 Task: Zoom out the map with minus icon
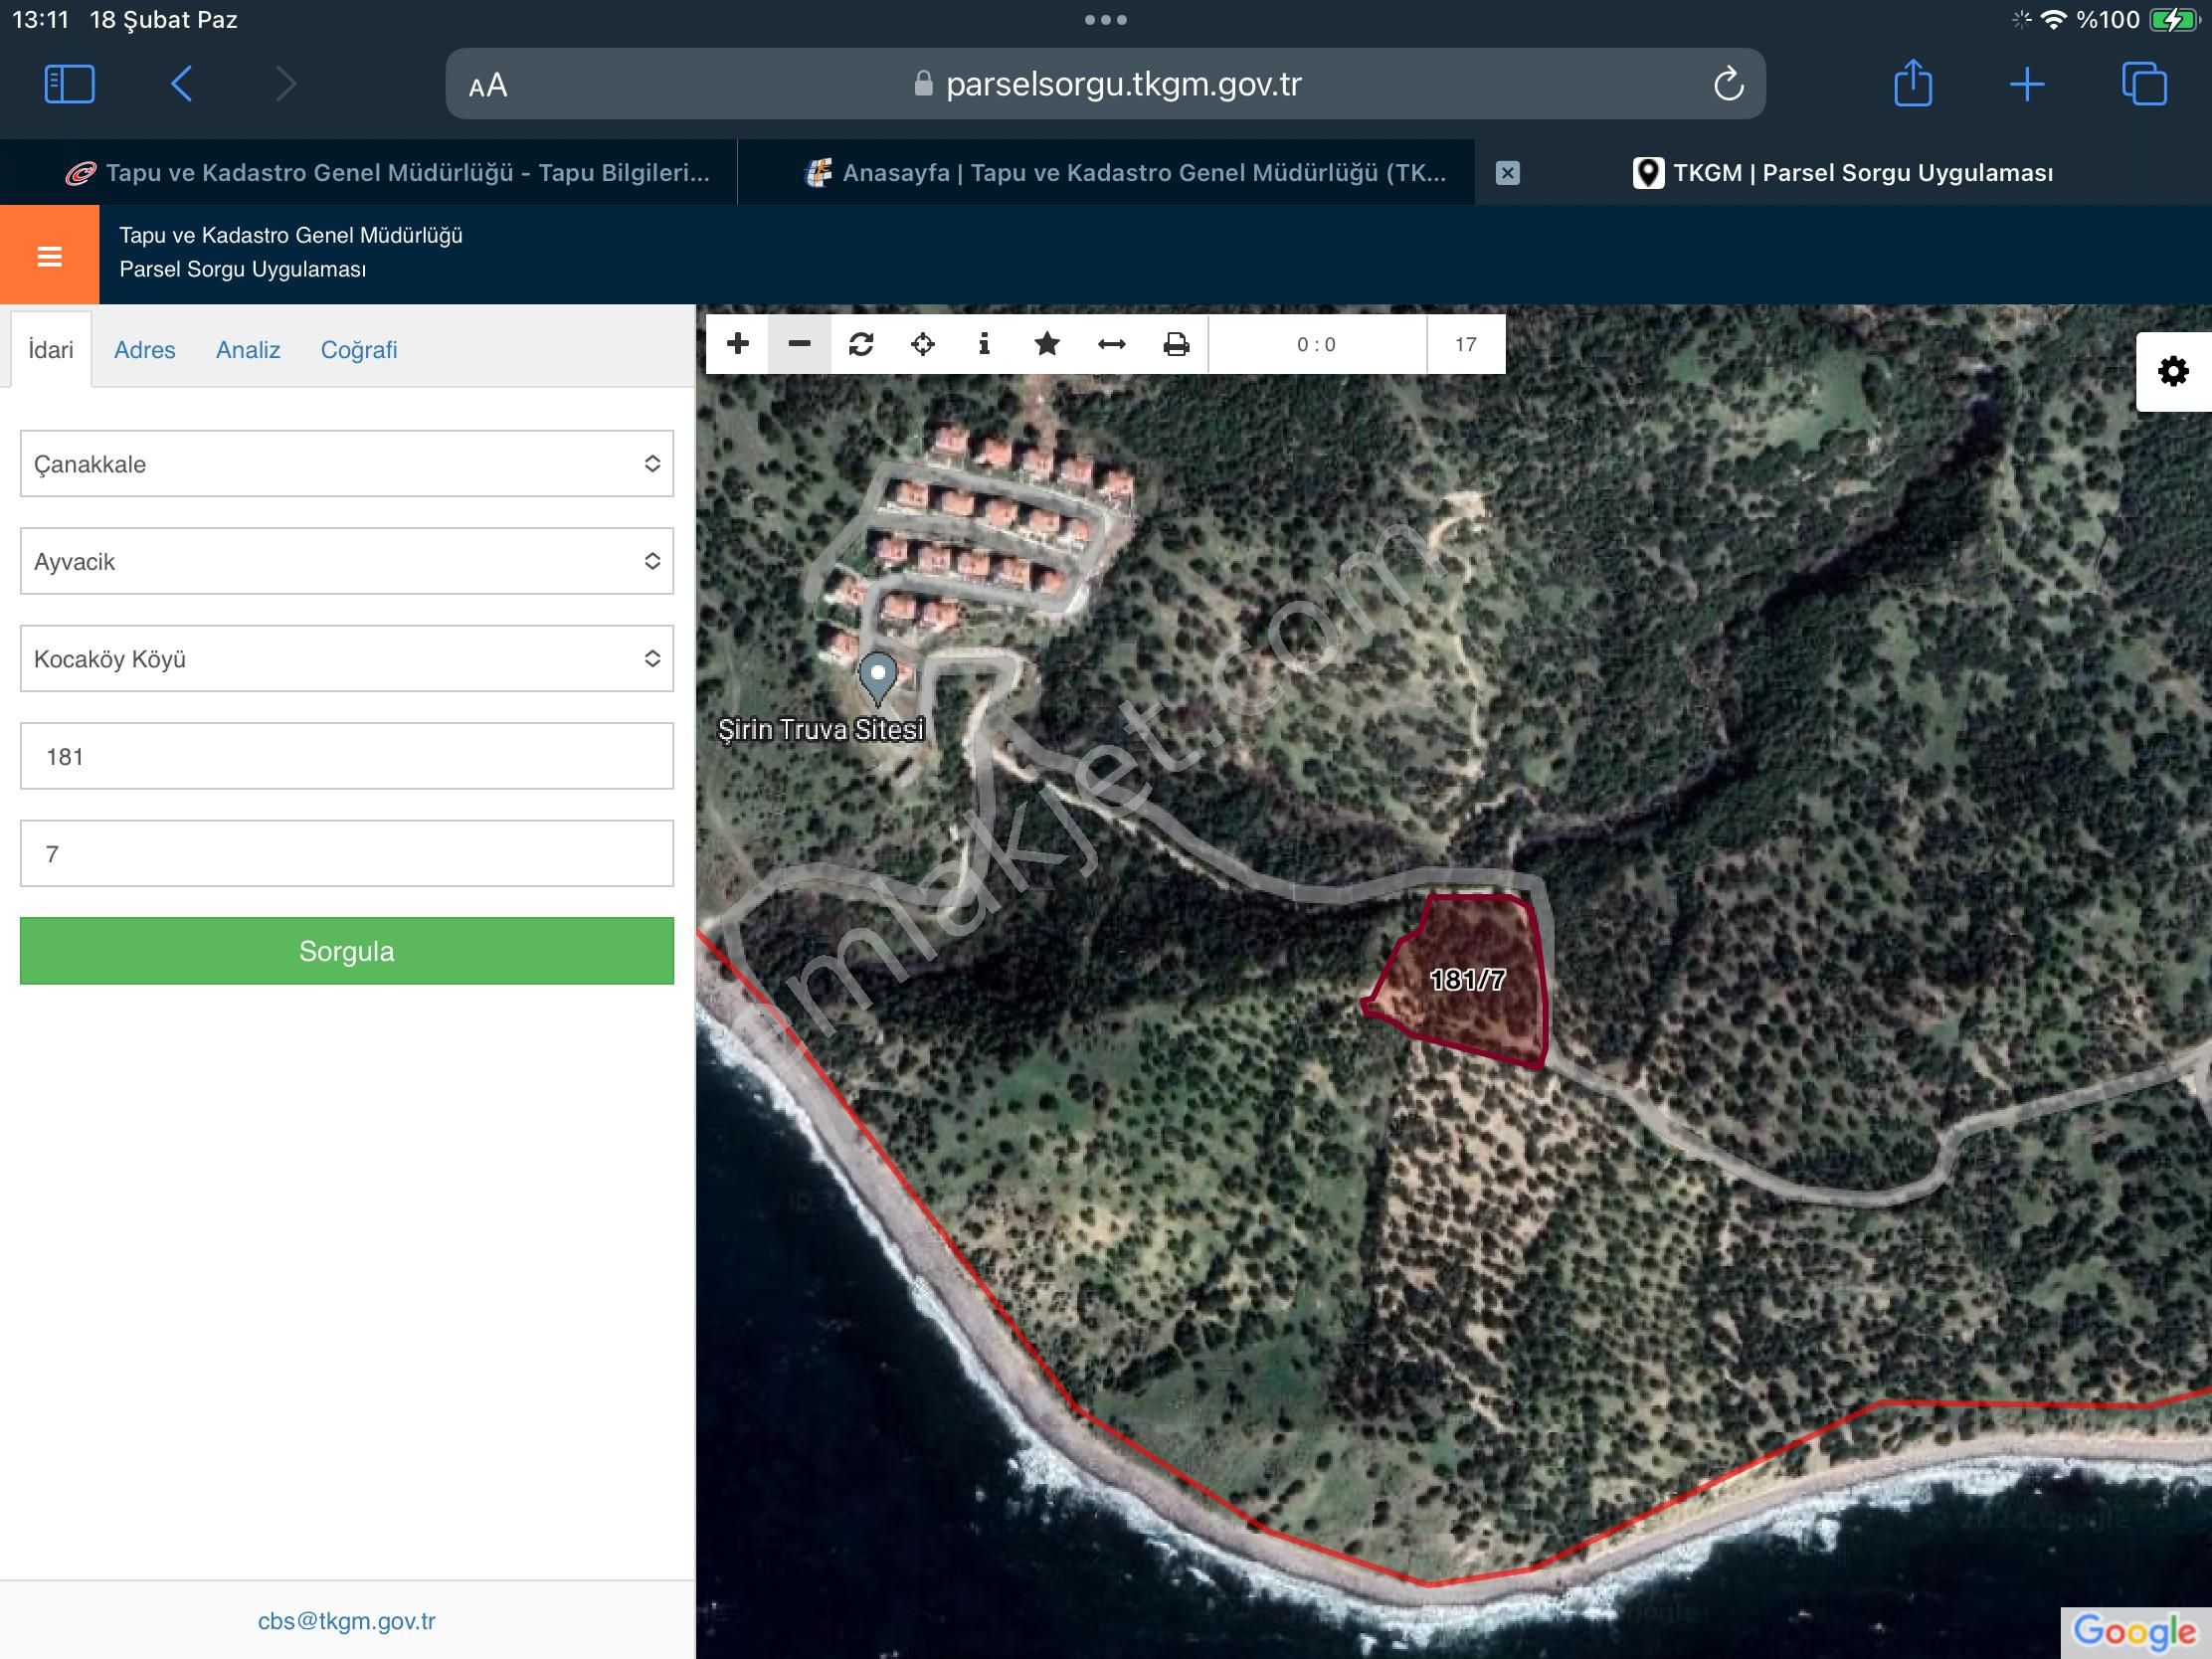click(x=799, y=344)
